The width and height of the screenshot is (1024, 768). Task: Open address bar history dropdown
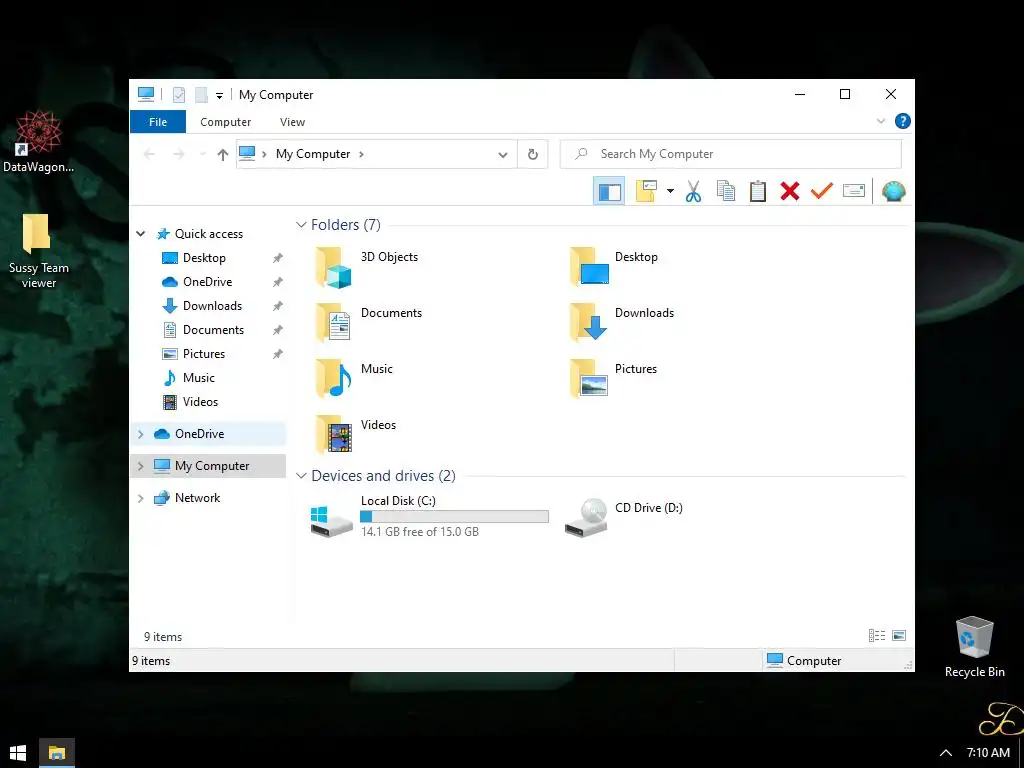click(x=502, y=155)
